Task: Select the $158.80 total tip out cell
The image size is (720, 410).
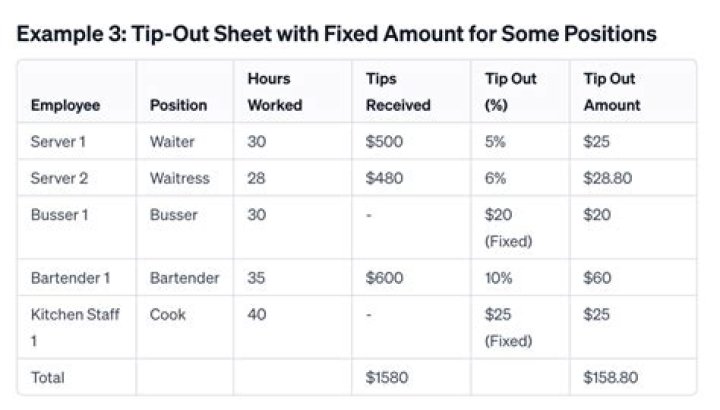Action: coord(611,378)
